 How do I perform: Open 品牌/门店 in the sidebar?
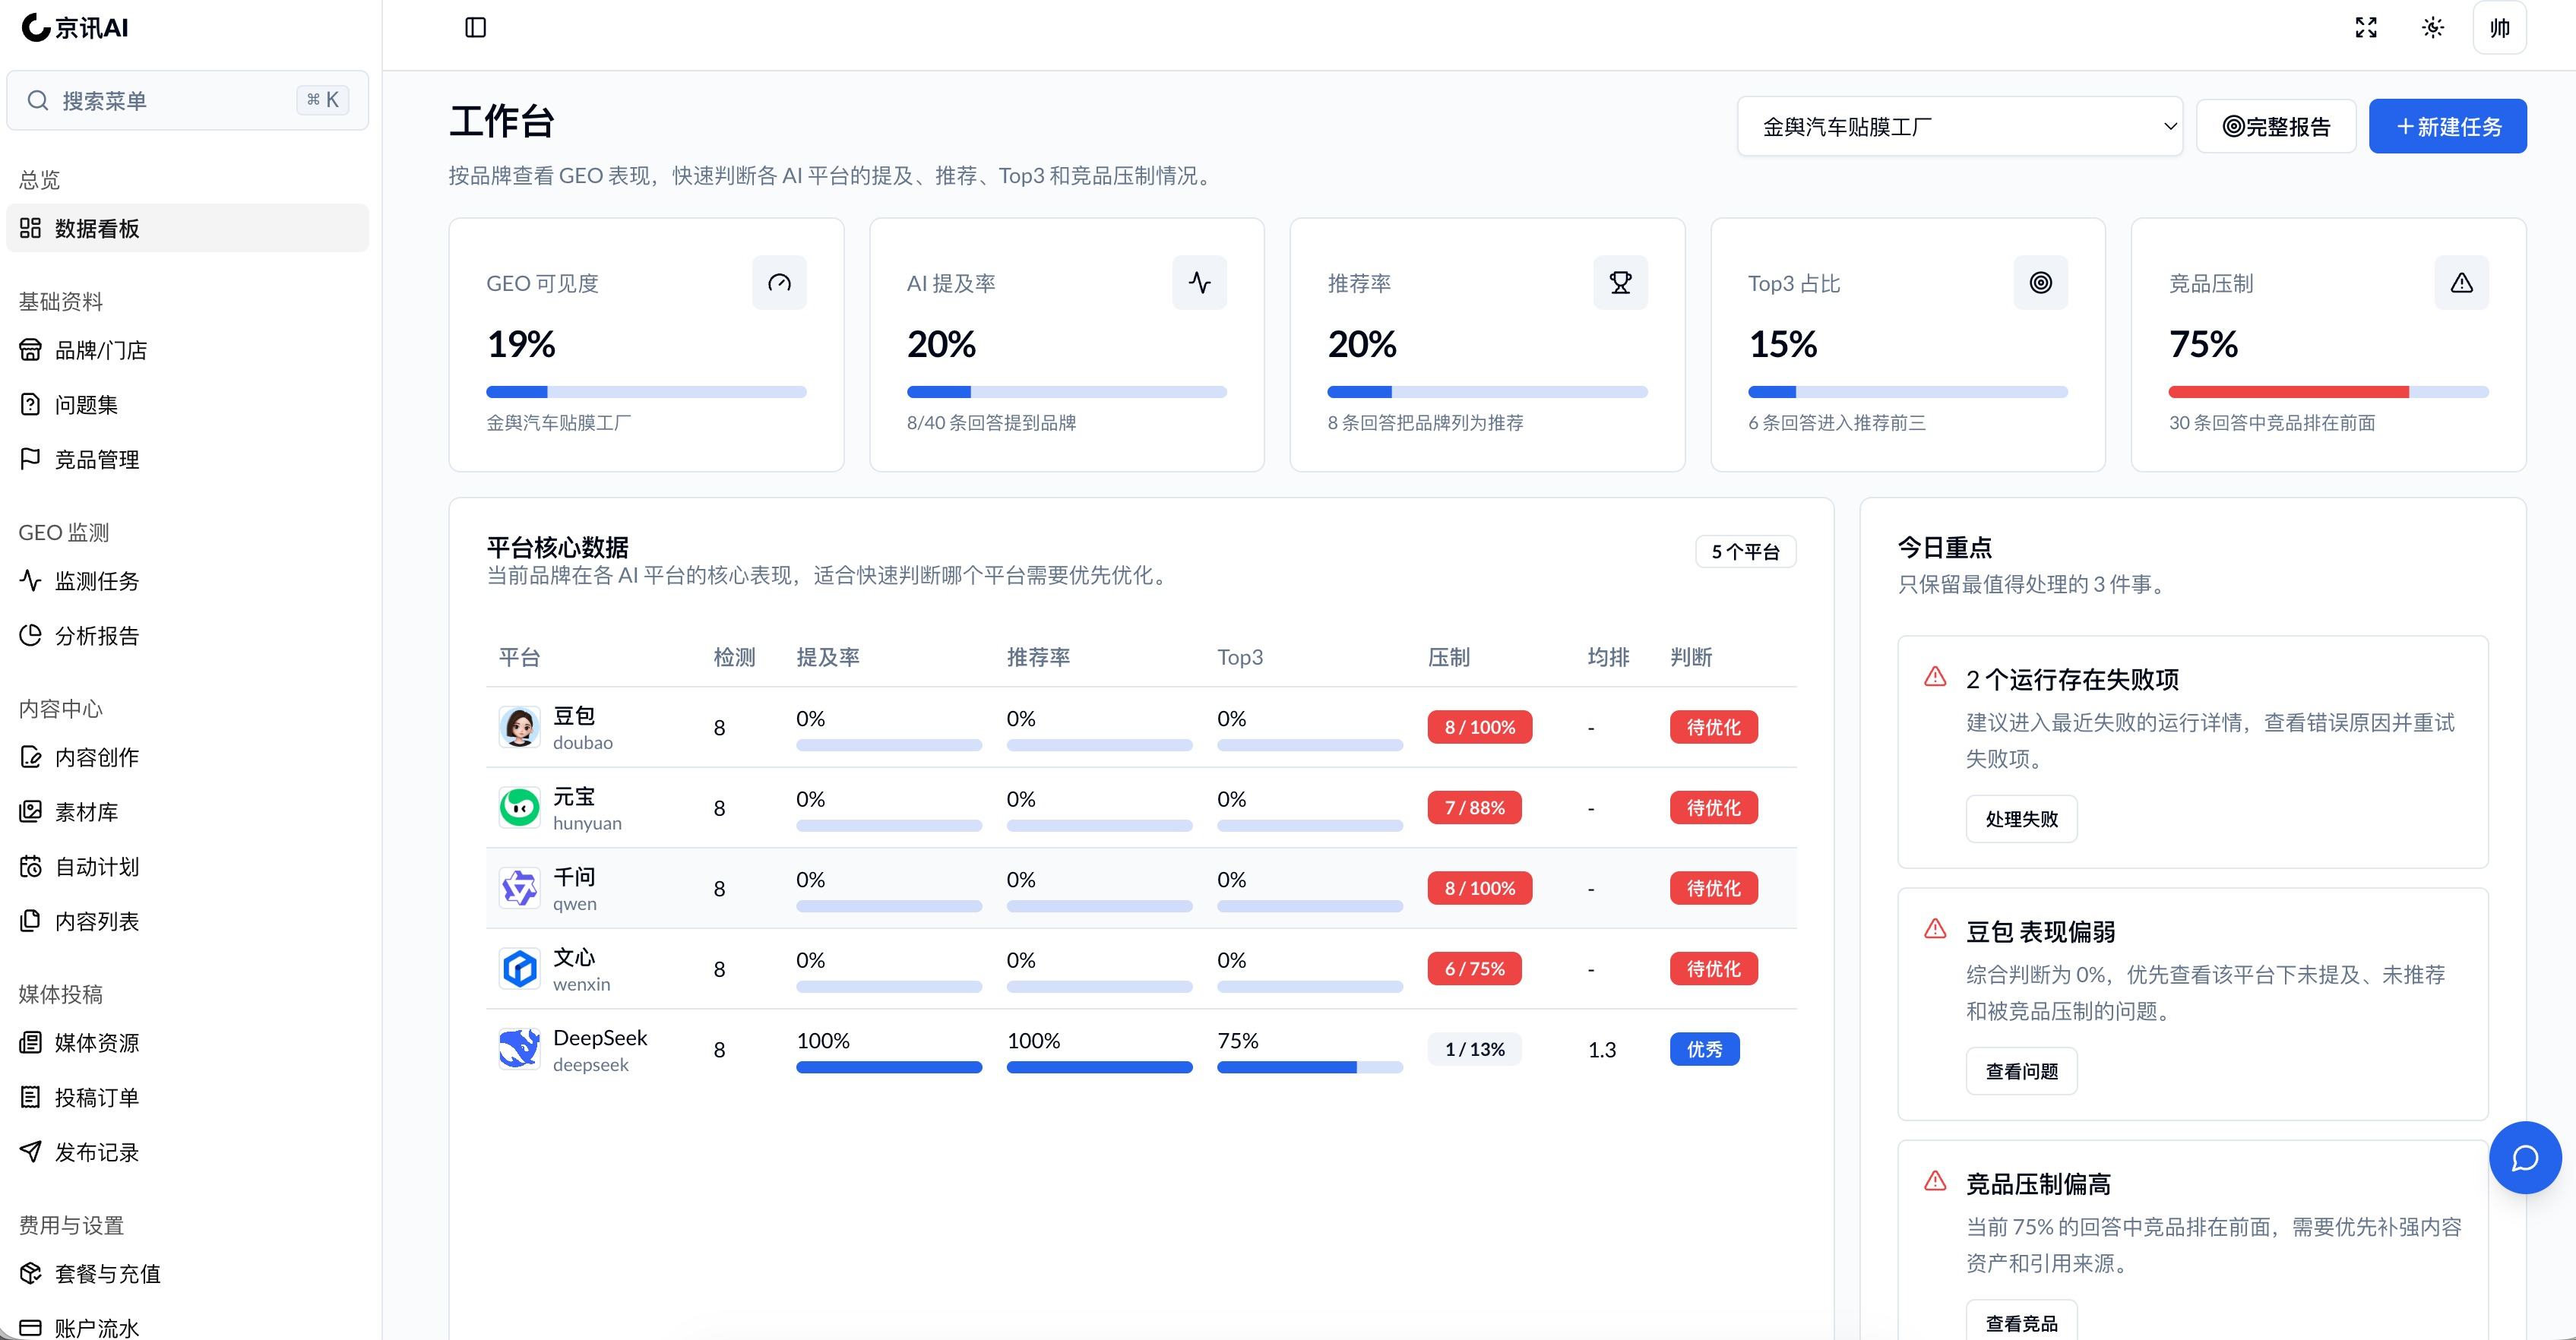(188, 350)
